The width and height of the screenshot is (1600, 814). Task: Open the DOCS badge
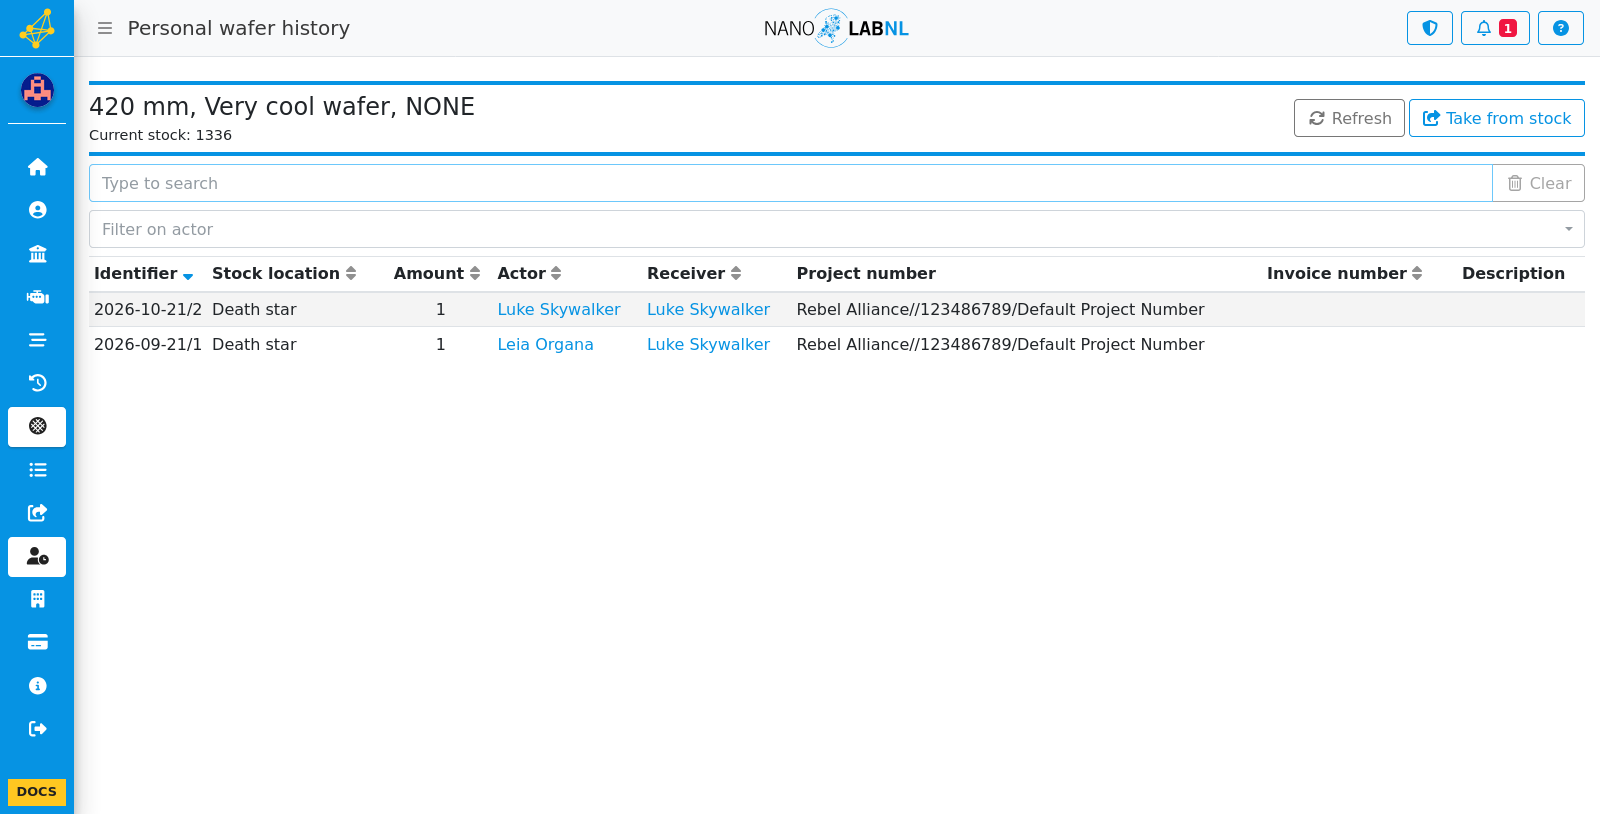tap(37, 792)
